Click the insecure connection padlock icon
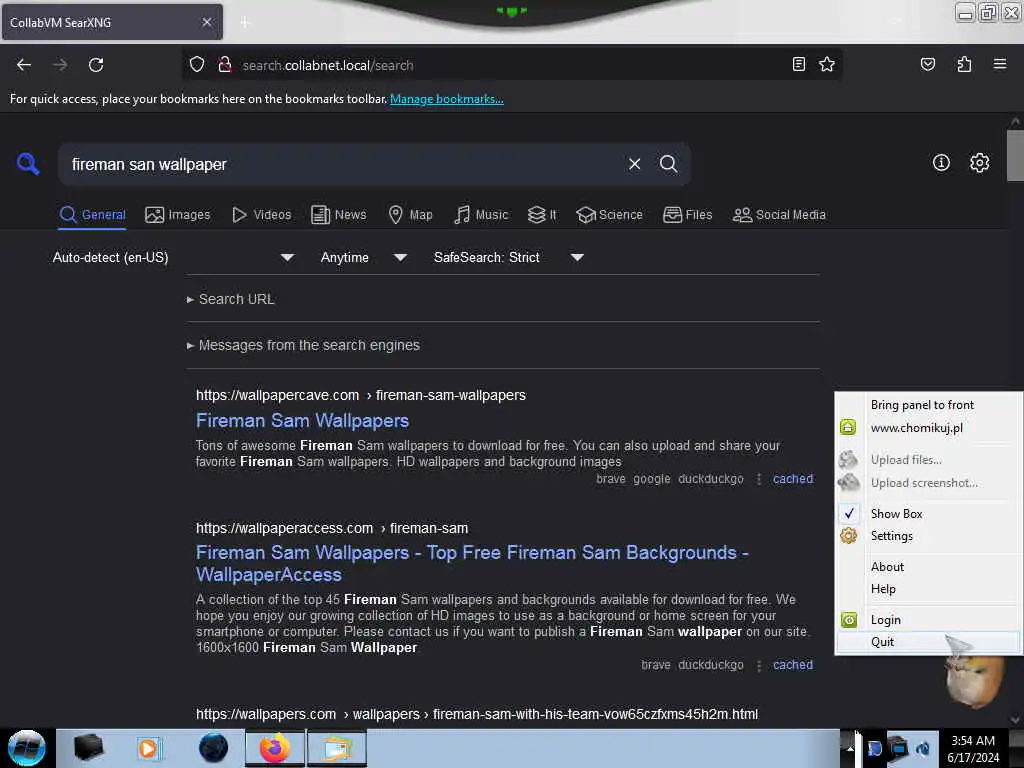The height and width of the screenshot is (768, 1024). 225,65
